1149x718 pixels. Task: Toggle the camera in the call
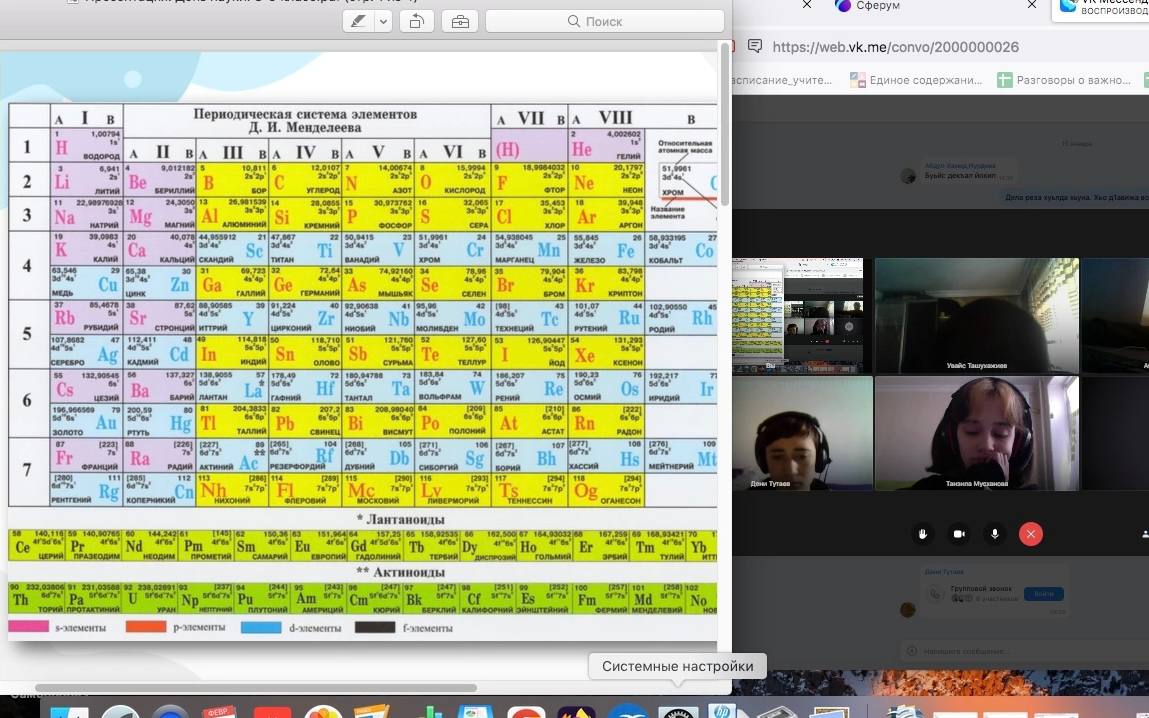[959, 534]
